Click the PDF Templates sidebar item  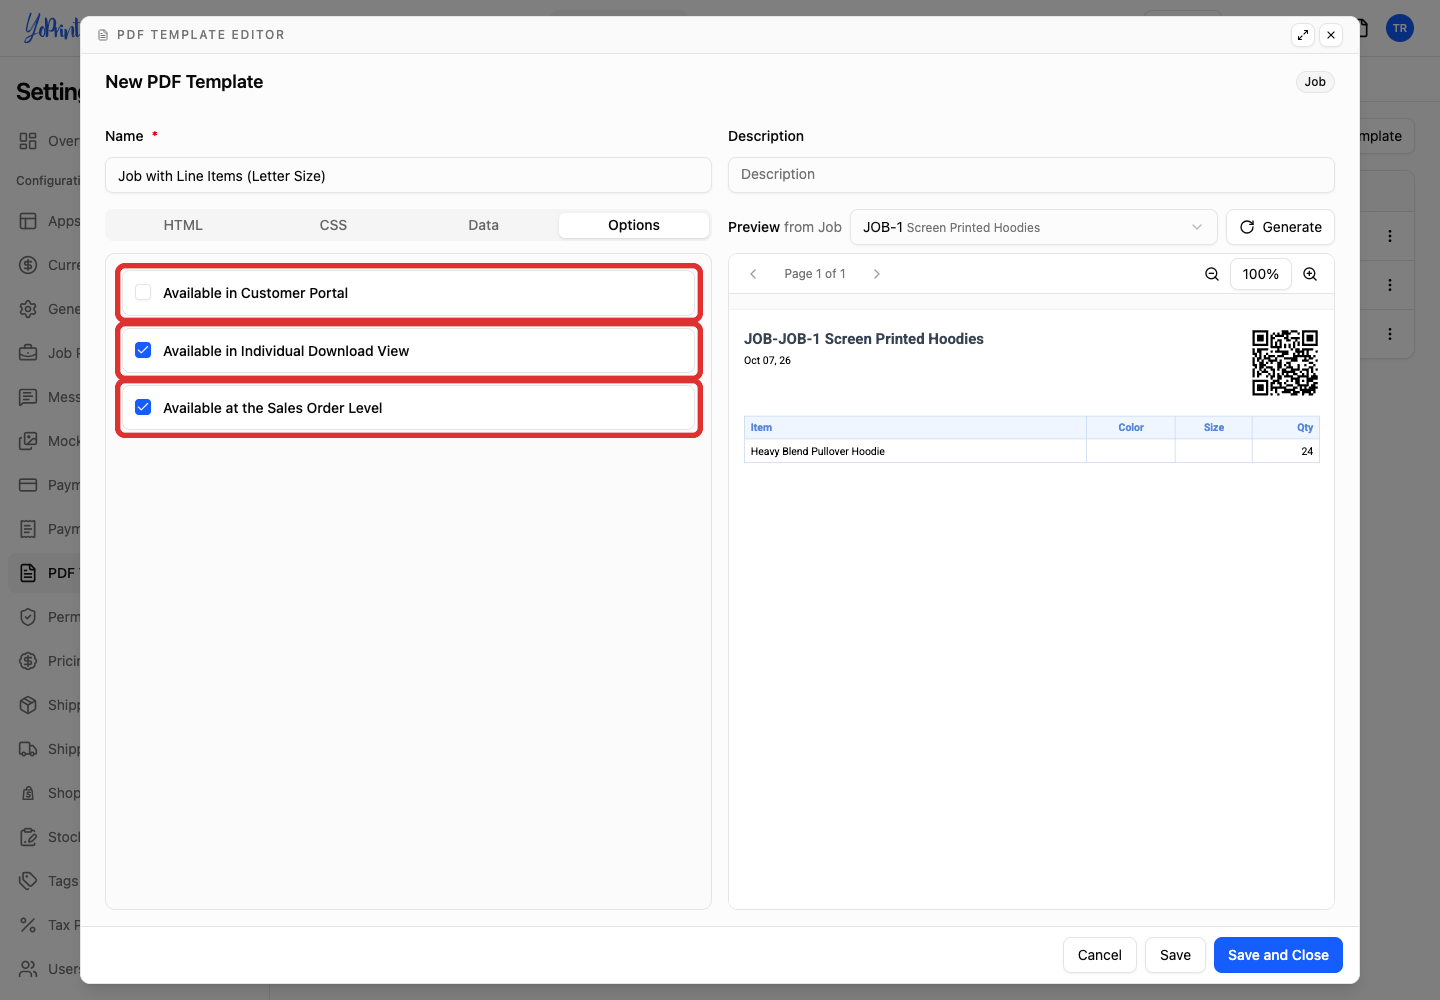coord(45,573)
